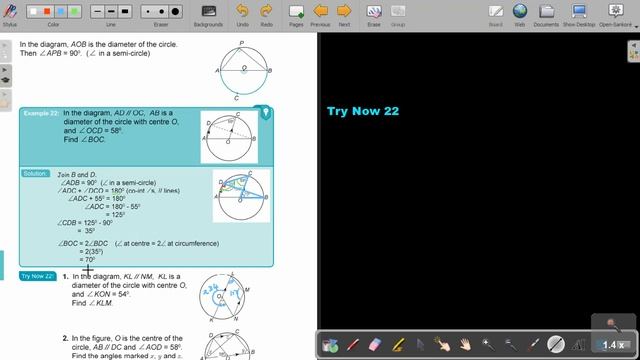
Task: Add a new page with Pages
Action: pyautogui.click(x=296, y=15)
